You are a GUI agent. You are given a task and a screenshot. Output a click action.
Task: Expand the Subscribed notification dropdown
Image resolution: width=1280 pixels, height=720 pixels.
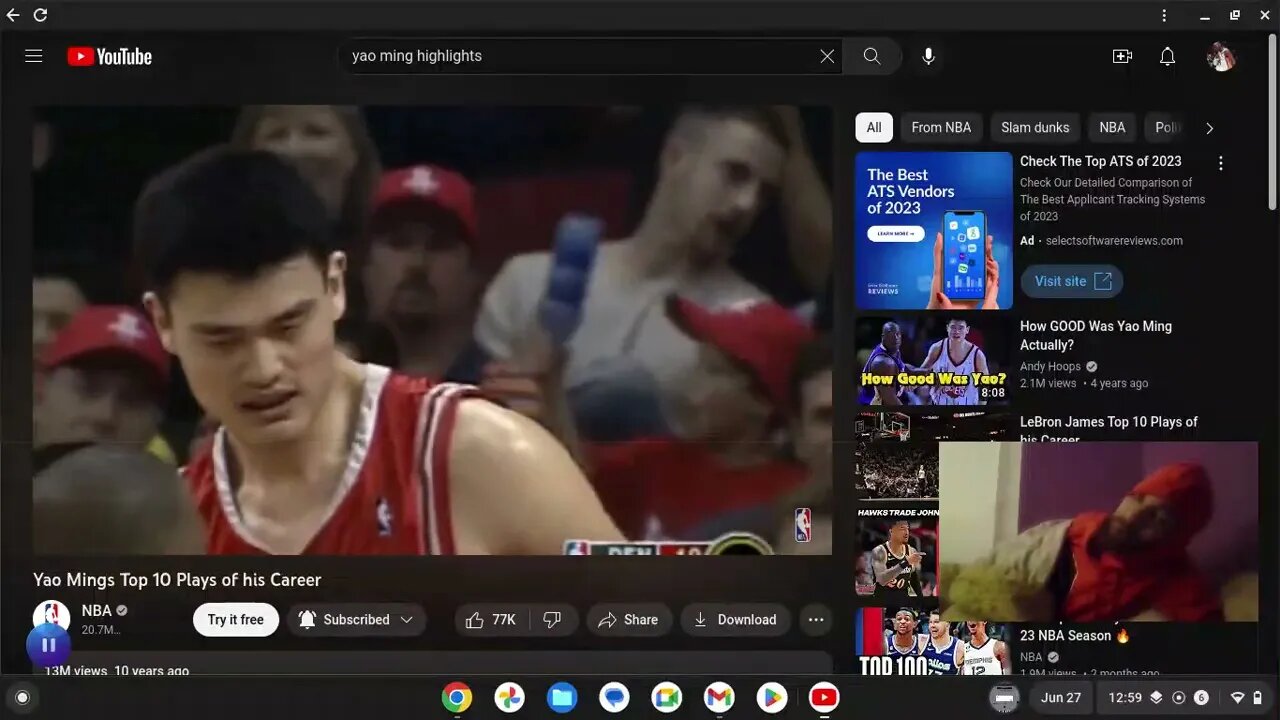point(357,620)
